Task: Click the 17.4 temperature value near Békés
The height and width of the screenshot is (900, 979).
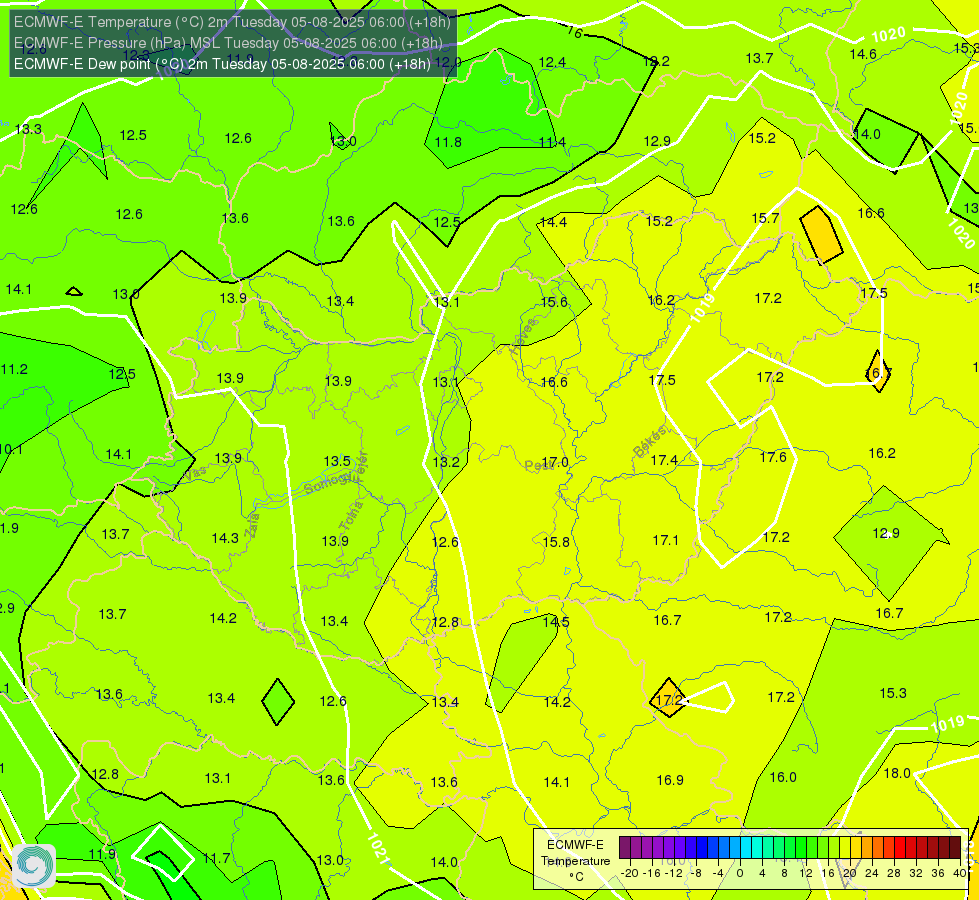Action: click(x=664, y=460)
